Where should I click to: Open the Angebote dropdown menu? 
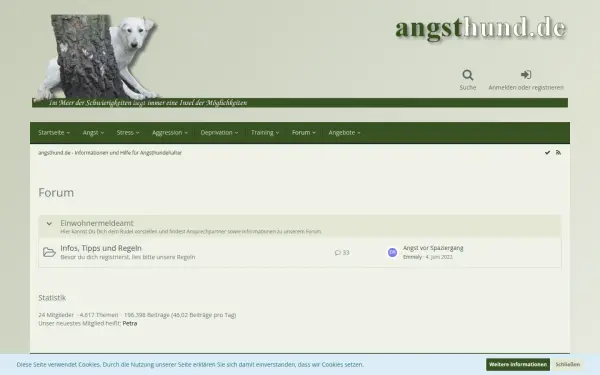[344, 133]
